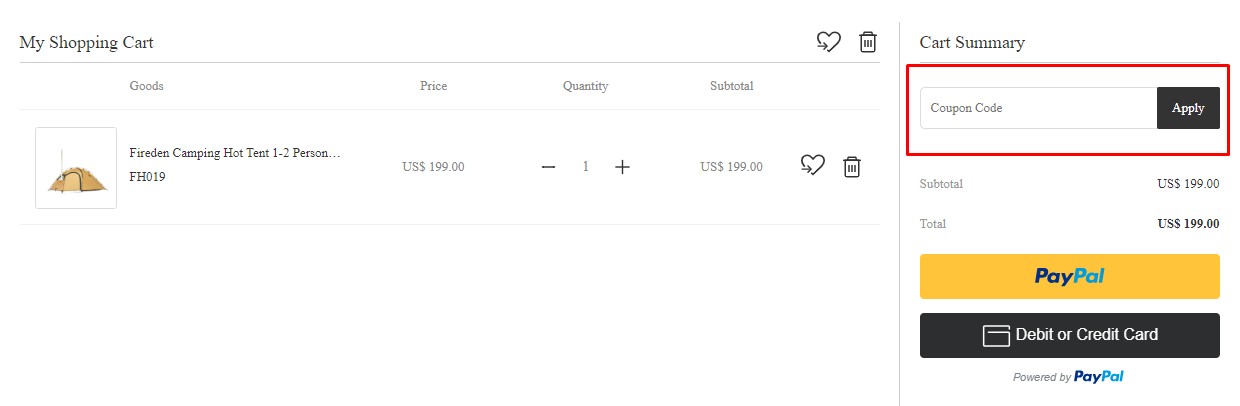Image resolution: width=1240 pixels, height=406 pixels.
Task: Click the Quantity column header
Action: 585,86
